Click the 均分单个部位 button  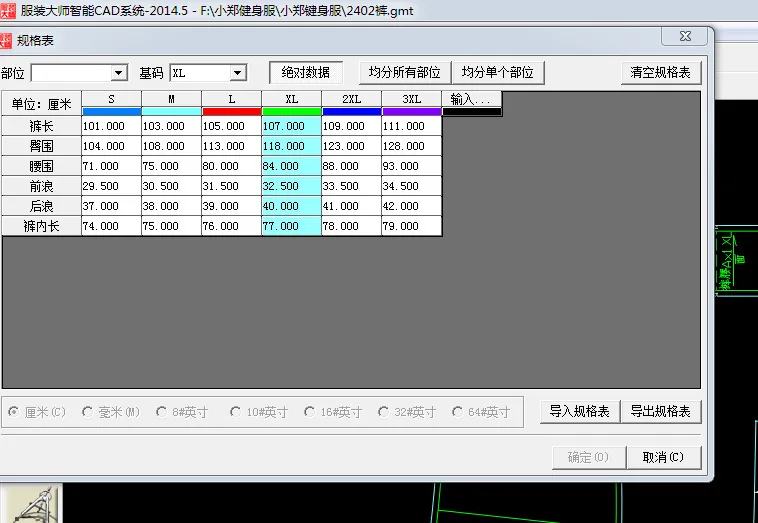click(x=498, y=73)
